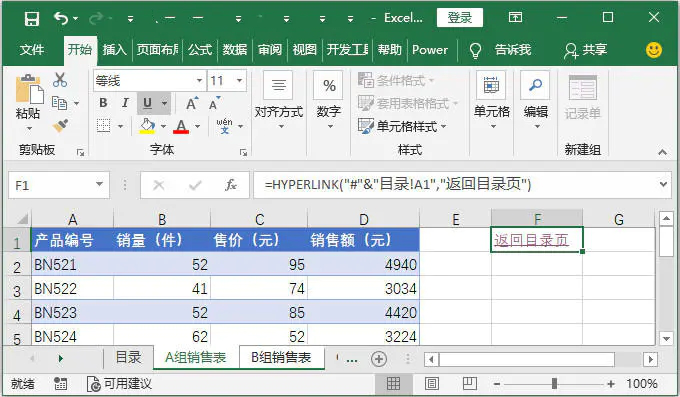The height and width of the screenshot is (397, 680).
Task: Click zoom in plus button
Action: pyautogui.click(x=611, y=384)
